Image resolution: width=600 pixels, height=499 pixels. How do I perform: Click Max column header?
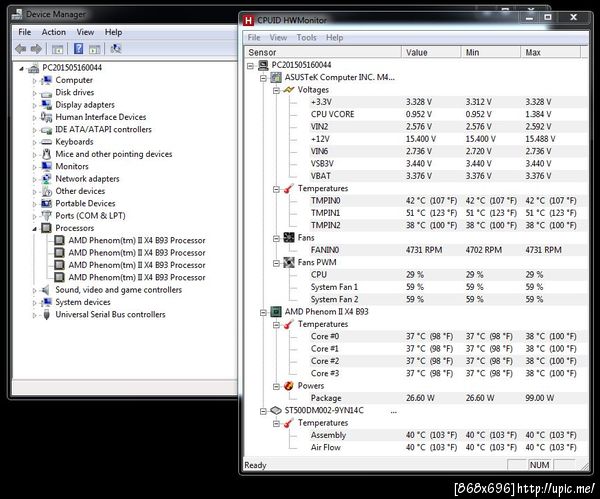[x=551, y=52]
